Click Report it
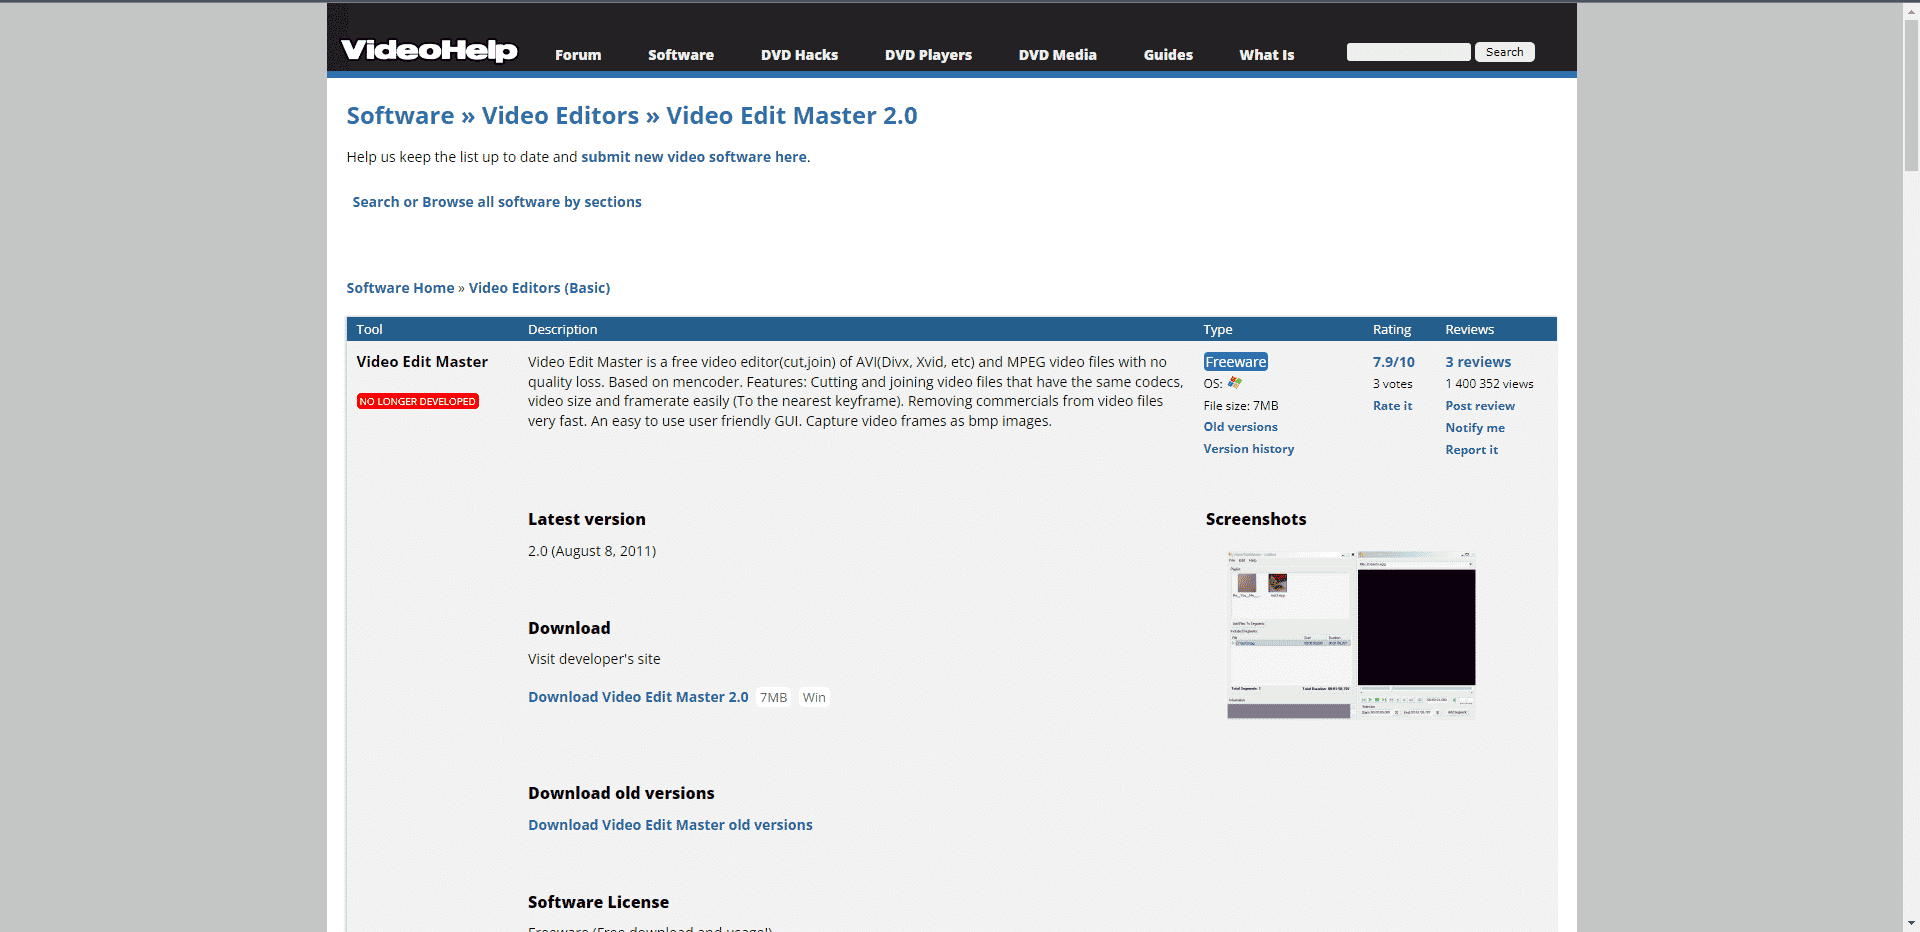1920x932 pixels. [1471, 450]
